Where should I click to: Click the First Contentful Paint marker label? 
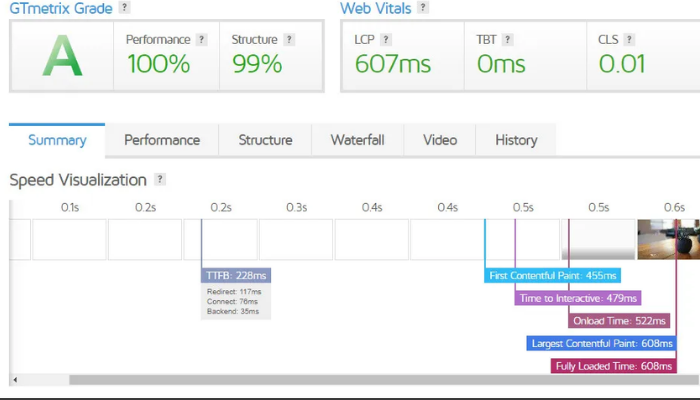[552, 275]
